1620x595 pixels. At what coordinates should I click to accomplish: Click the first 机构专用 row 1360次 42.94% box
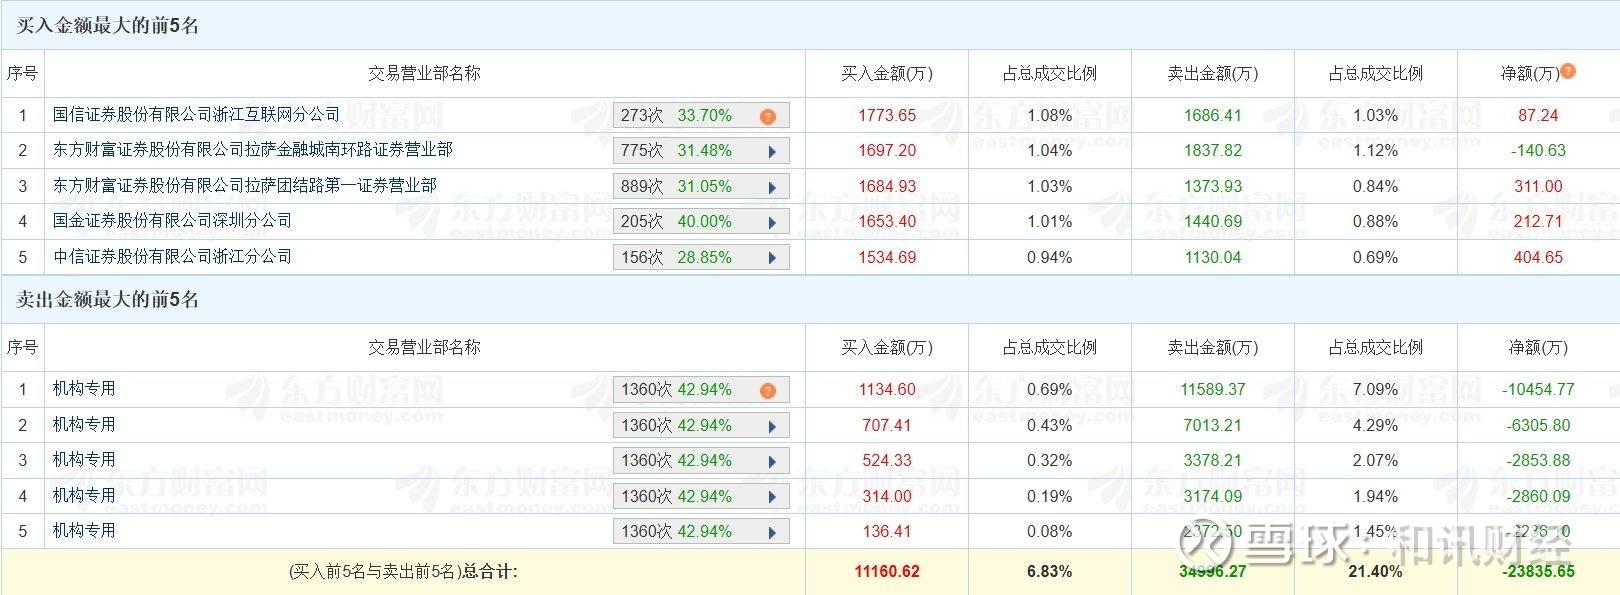701,389
